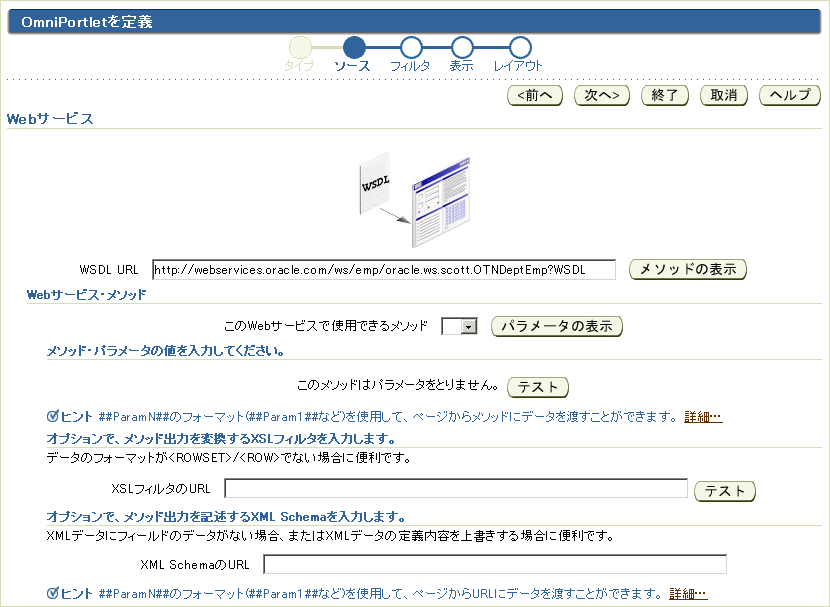Click the 終了 button

664,95
